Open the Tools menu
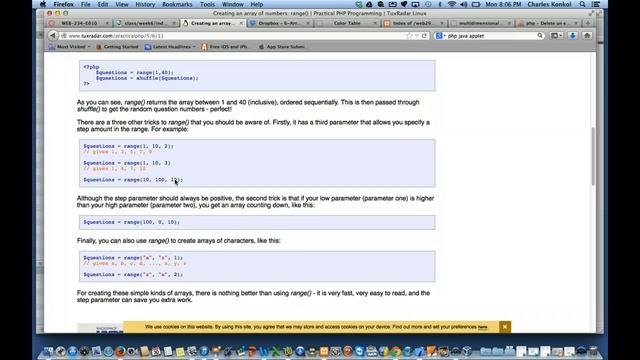Viewport: 640px width, 360px height. tap(207, 4)
